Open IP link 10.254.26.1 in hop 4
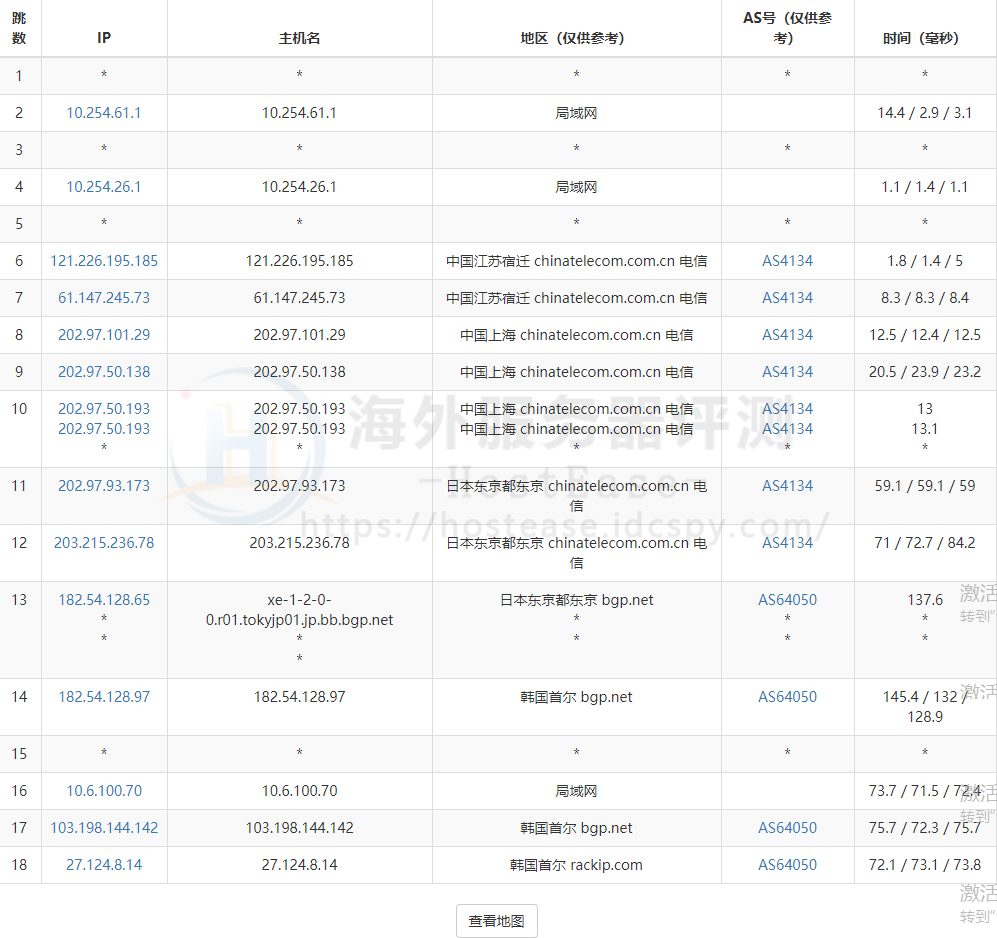This screenshot has height=938, width=997. (104, 187)
